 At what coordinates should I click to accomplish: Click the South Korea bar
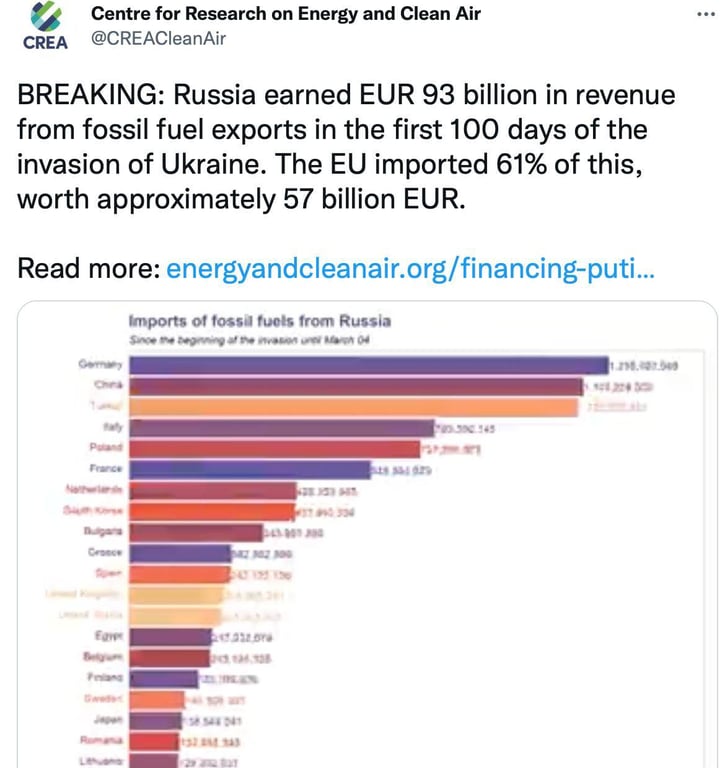pos(211,511)
